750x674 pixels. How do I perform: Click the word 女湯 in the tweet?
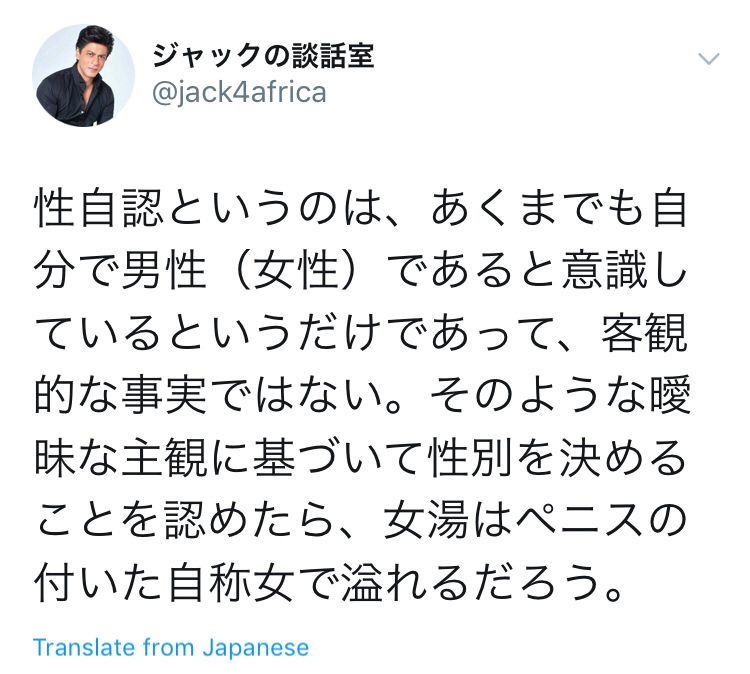point(427,520)
